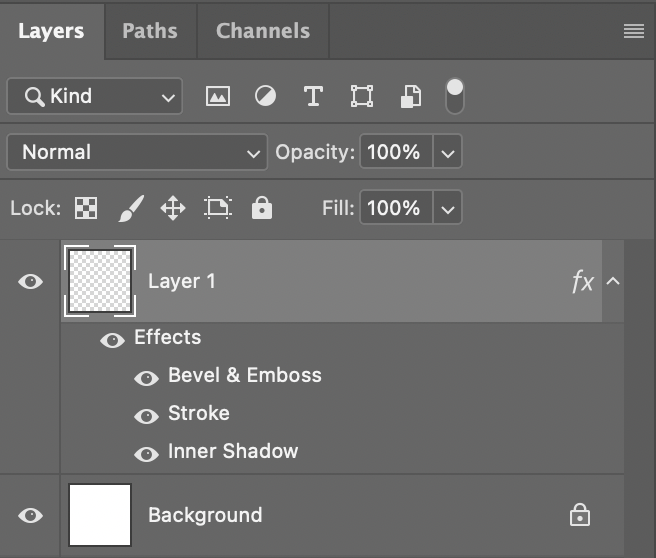Viewport: 656px width, 558px height.
Task: Lock transparent pixels icon
Action: tap(86, 208)
